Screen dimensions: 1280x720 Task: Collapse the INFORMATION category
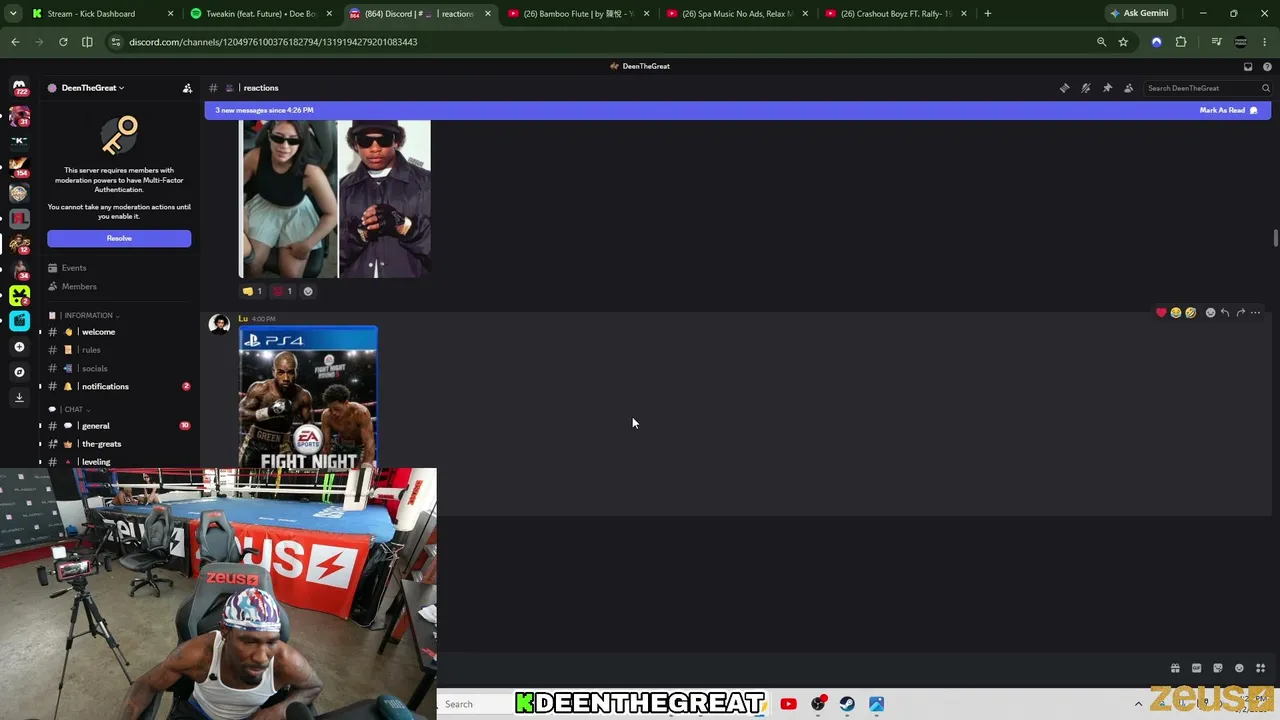tap(88, 315)
